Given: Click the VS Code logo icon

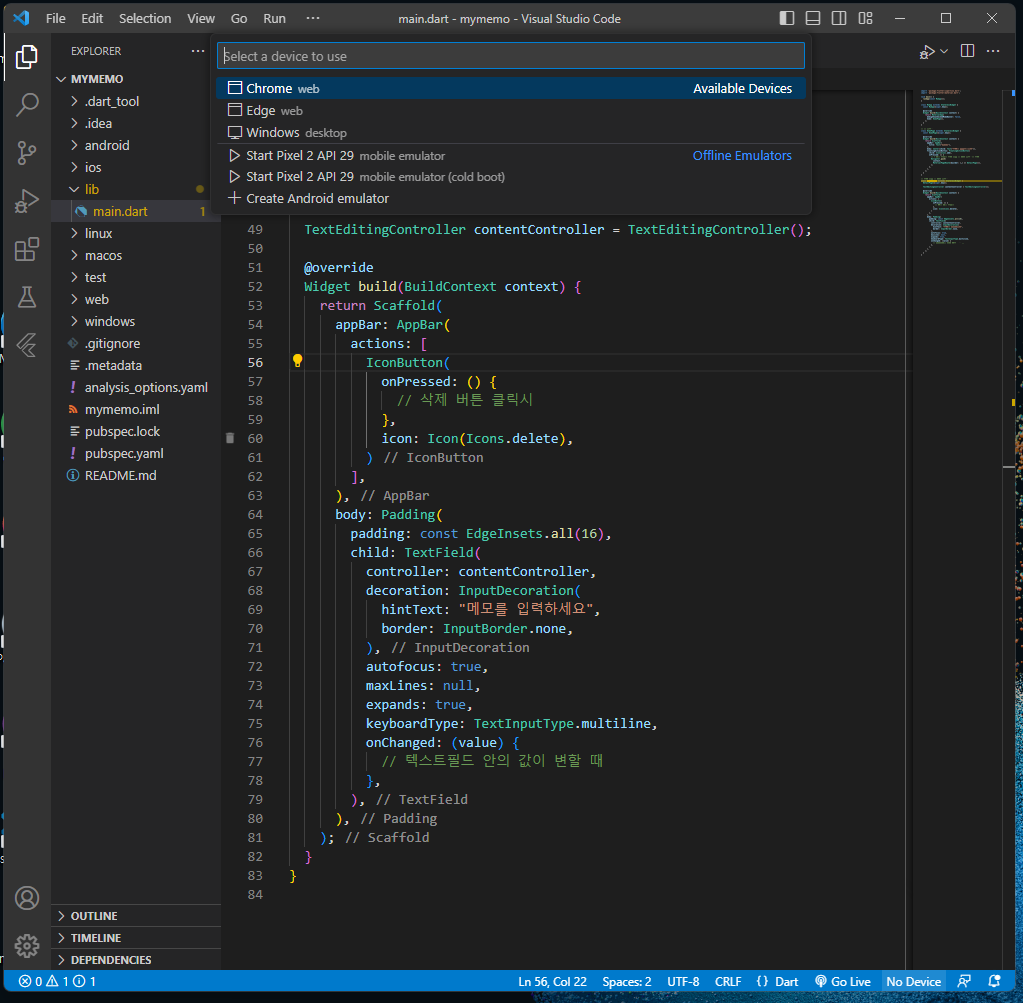Looking at the screenshot, I should 21,18.
